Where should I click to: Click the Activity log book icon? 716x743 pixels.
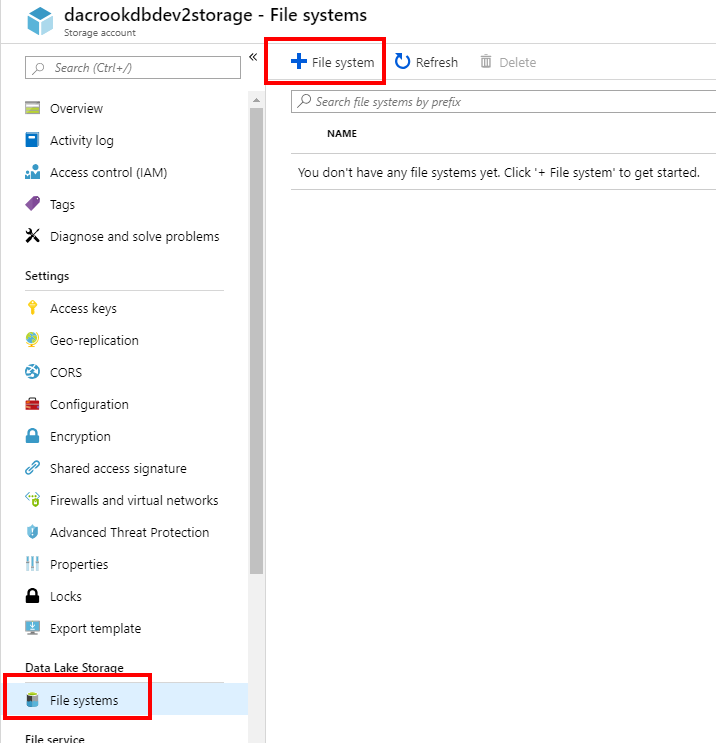(32, 140)
